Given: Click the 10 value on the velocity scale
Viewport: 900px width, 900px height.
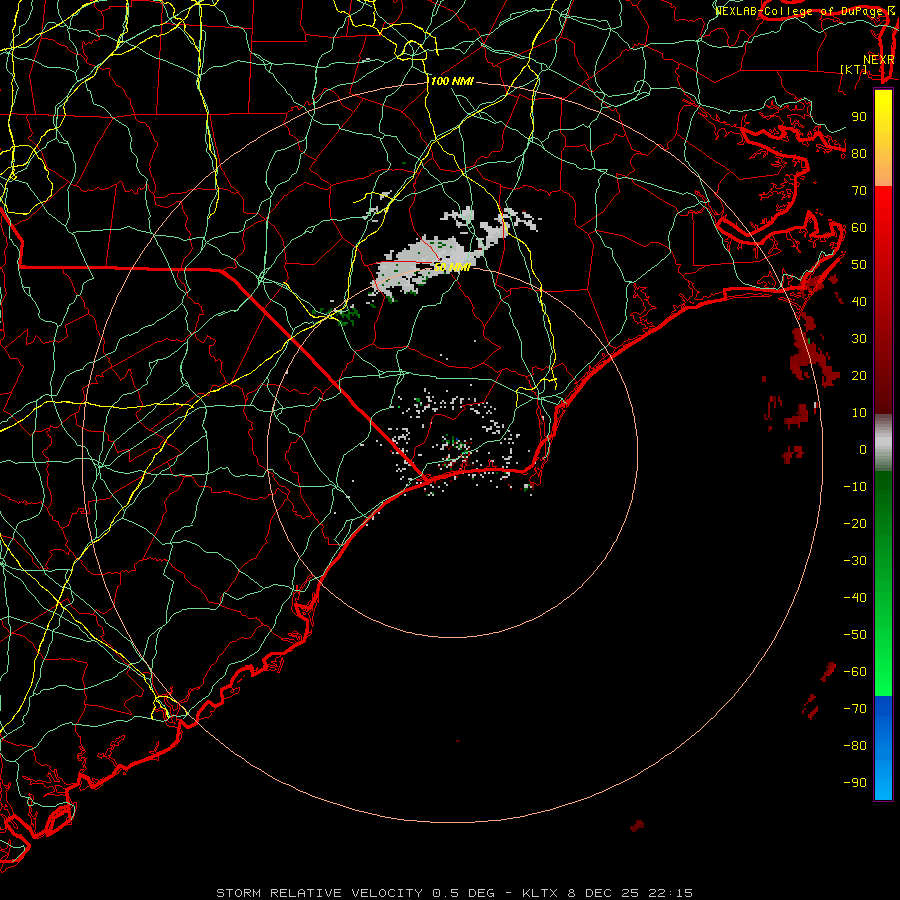Looking at the screenshot, I should tap(859, 413).
